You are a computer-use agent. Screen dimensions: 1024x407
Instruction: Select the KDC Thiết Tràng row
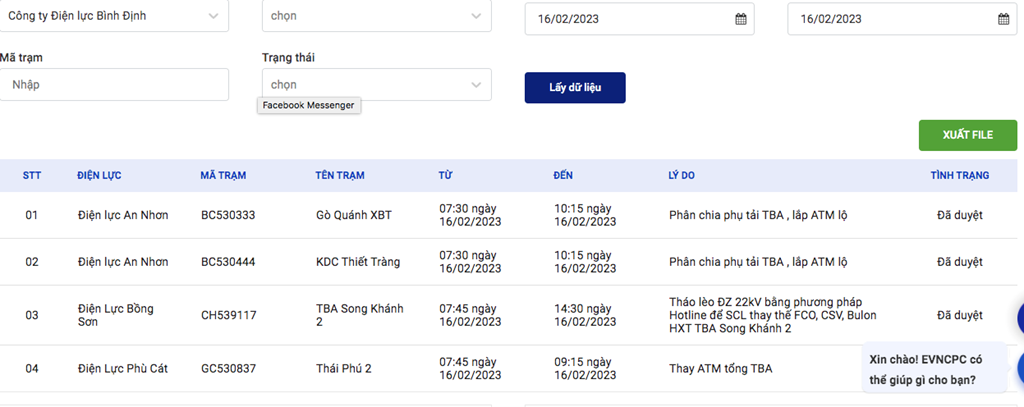(357, 262)
